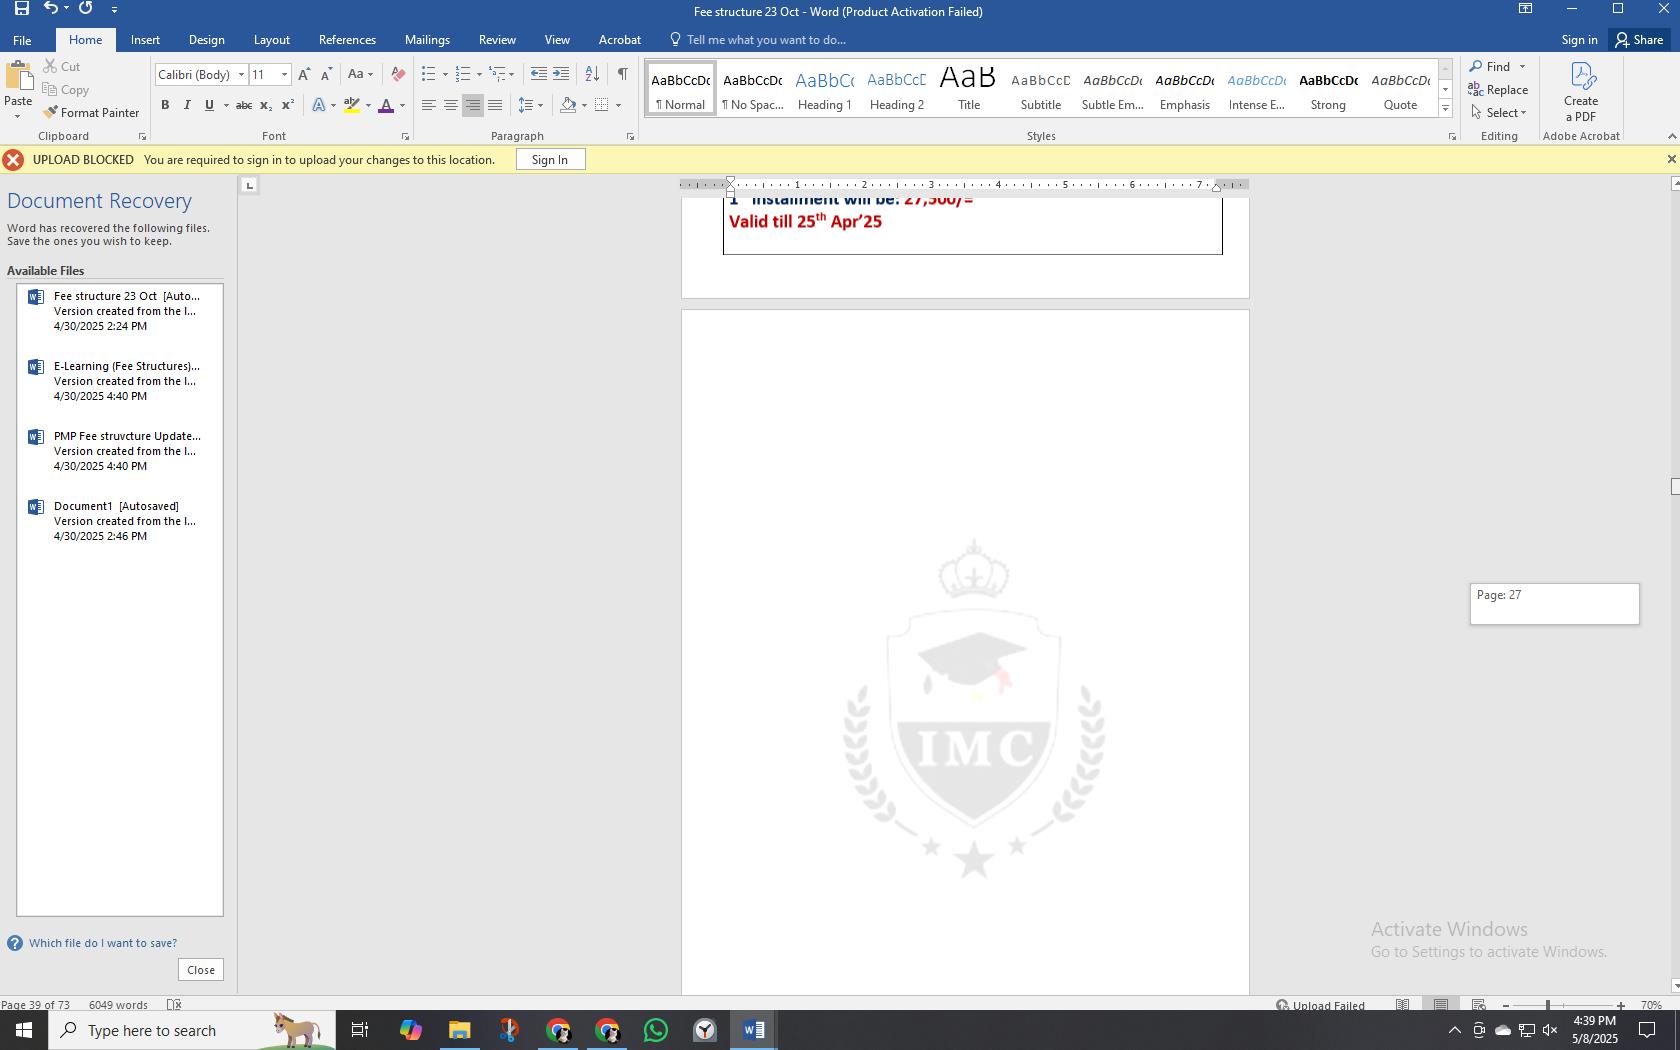
Task: Click the Sort icon
Action: [592, 74]
